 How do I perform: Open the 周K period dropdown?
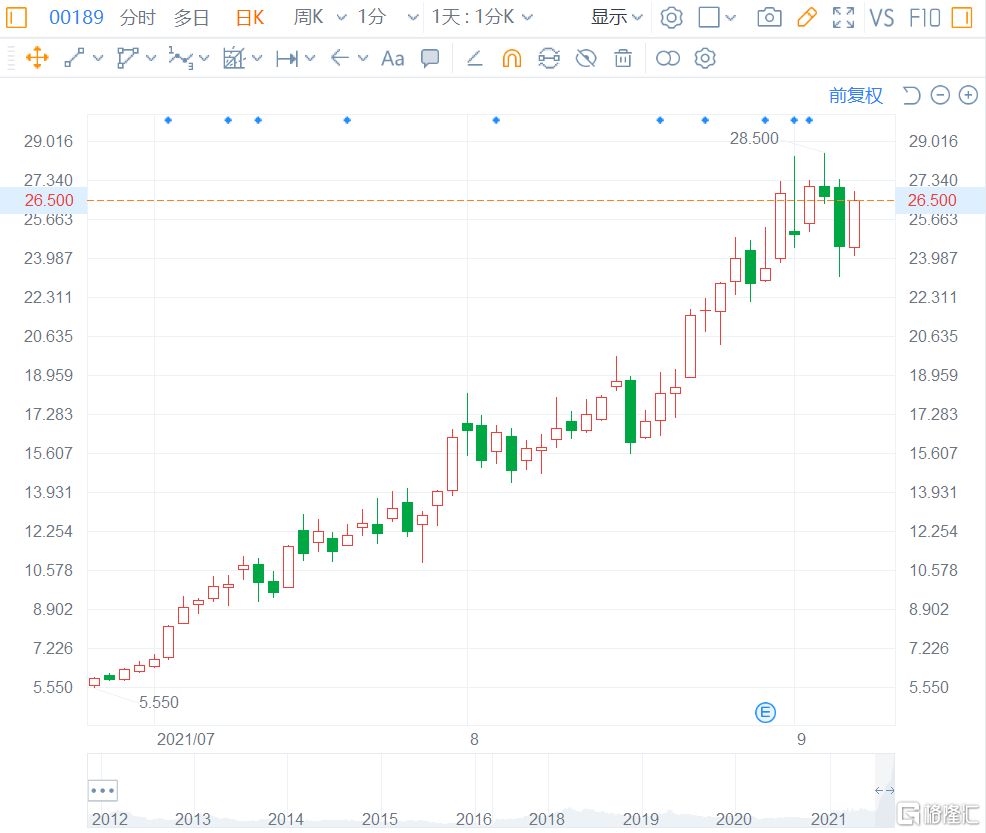point(319,17)
